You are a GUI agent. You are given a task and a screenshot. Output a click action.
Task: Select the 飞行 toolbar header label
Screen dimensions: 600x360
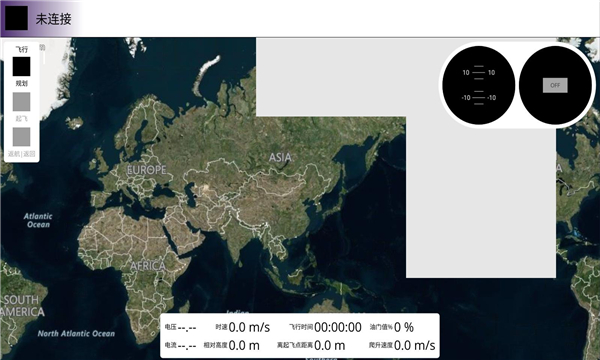coord(21,49)
